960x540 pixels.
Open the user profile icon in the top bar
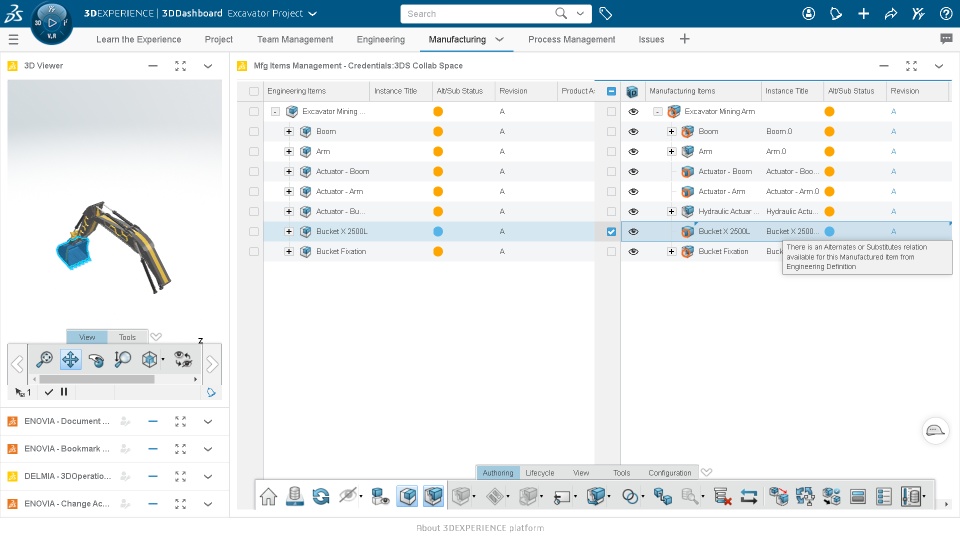pyautogui.click(x=808, y=13)
